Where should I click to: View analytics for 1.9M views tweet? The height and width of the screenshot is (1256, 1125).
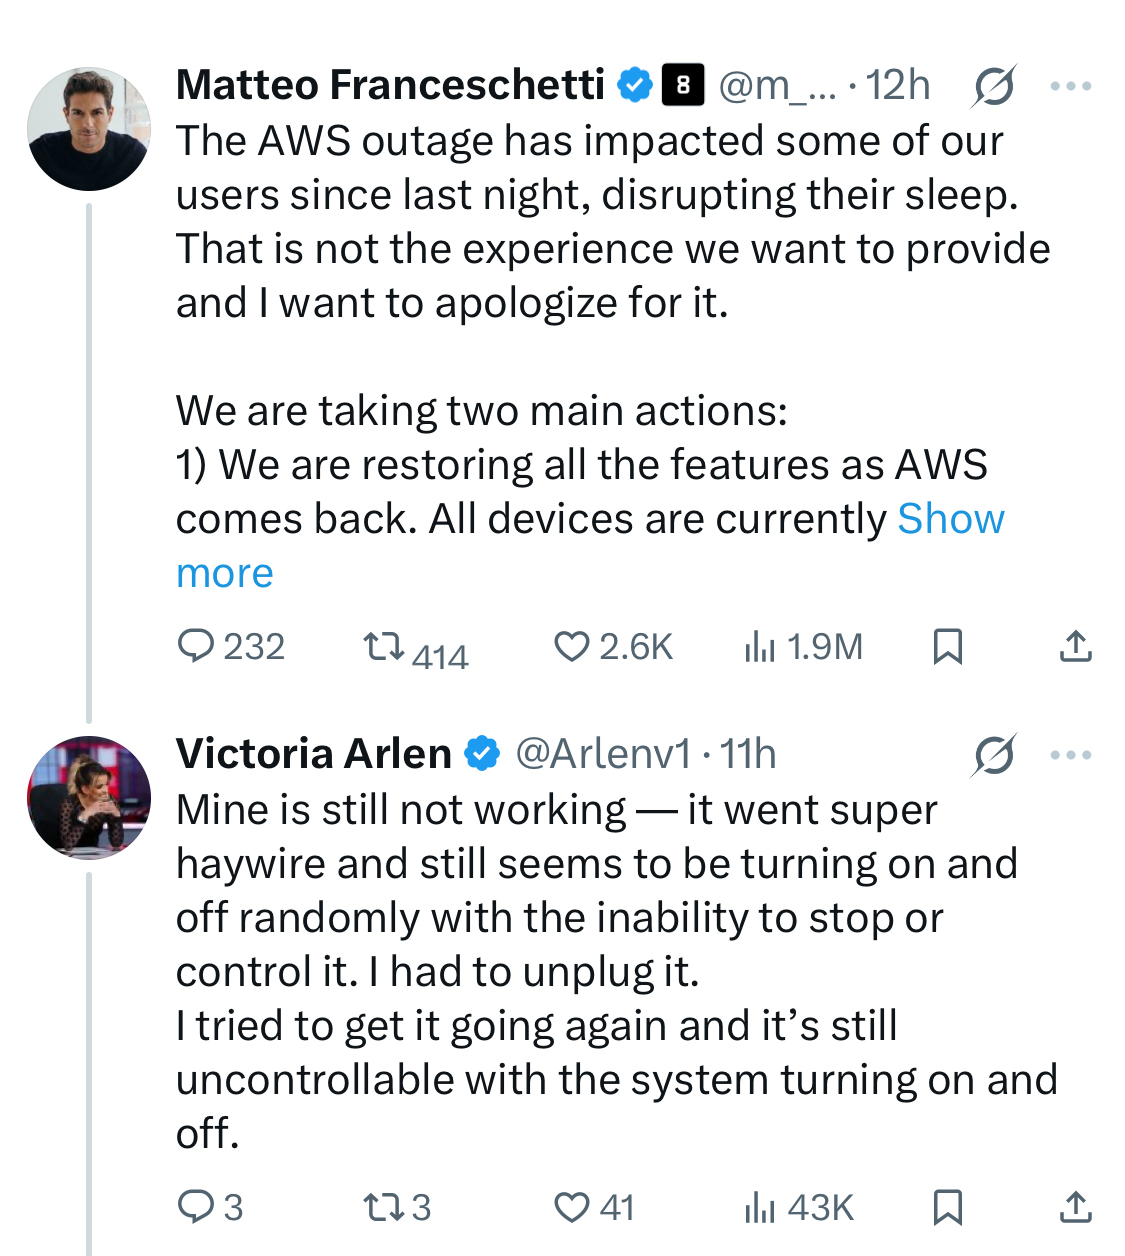(759, 646)
